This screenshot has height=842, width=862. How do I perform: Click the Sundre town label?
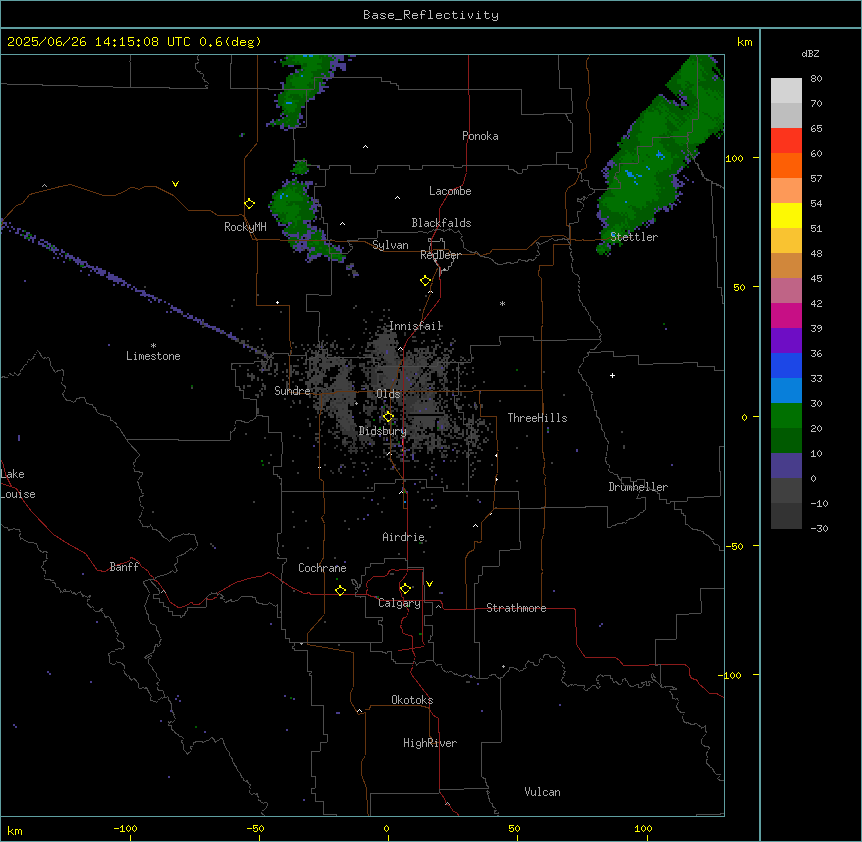click(292, 391)
